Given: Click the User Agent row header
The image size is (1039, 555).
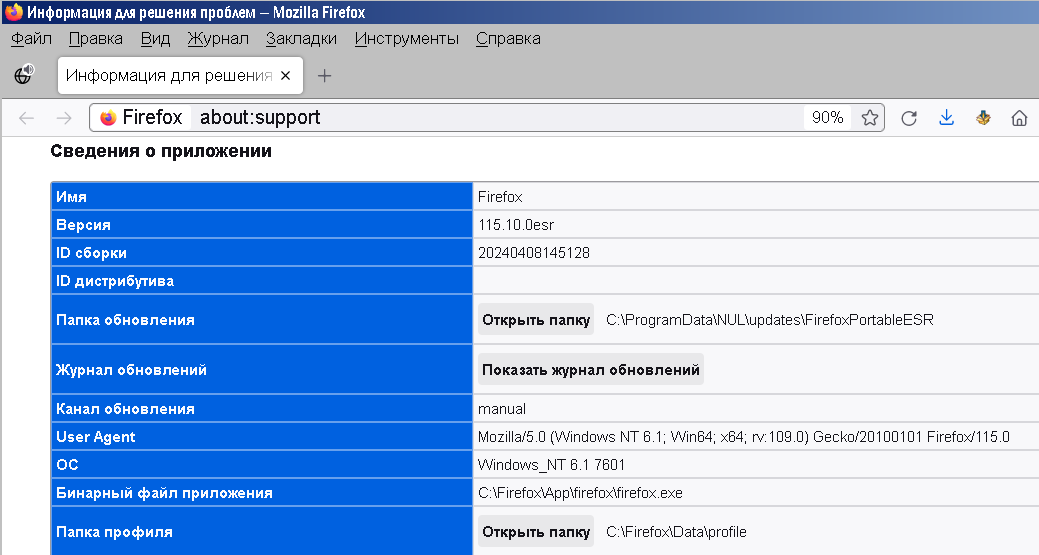Looking at the screenshot, I should 262,437.
